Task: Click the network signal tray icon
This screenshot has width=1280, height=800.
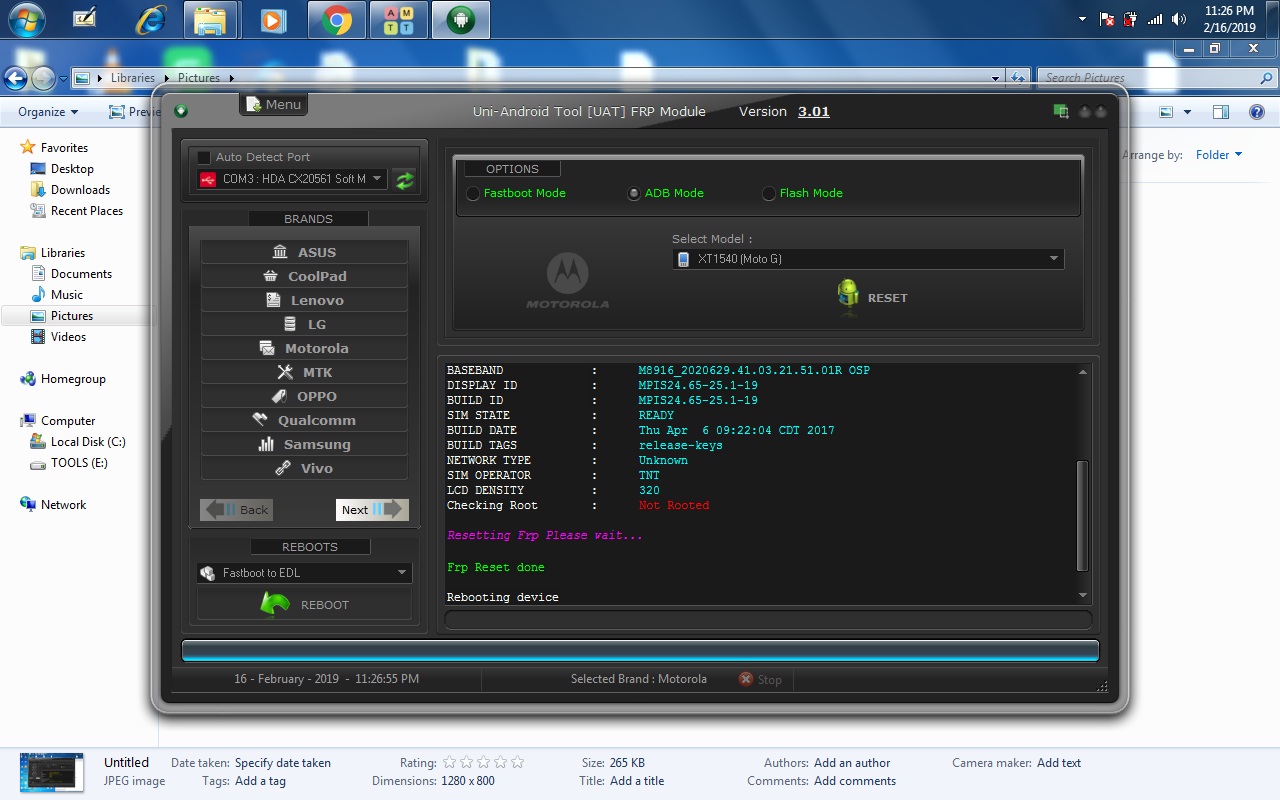Action: click(x=1155, y=19)
